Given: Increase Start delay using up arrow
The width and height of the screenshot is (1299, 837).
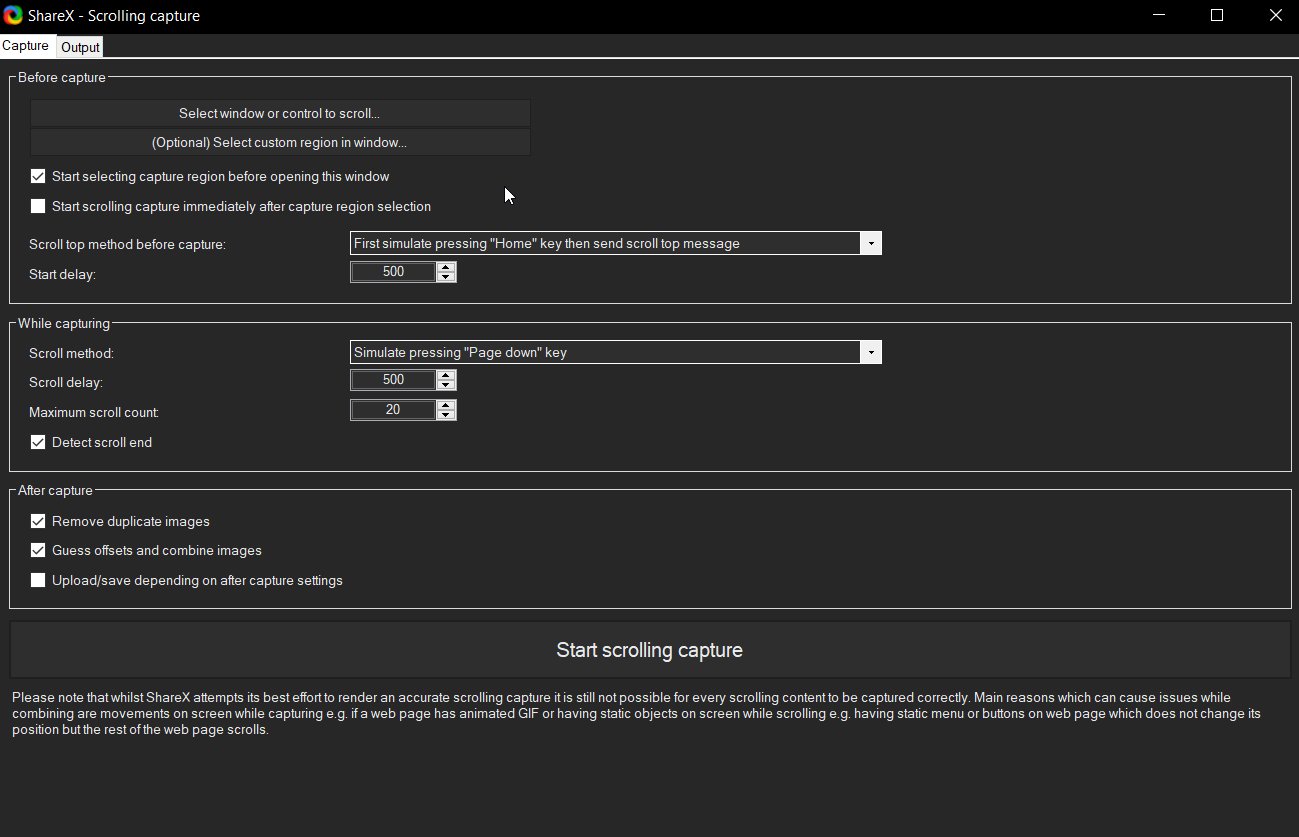Looking at the screenshot, I should point(446,267).
